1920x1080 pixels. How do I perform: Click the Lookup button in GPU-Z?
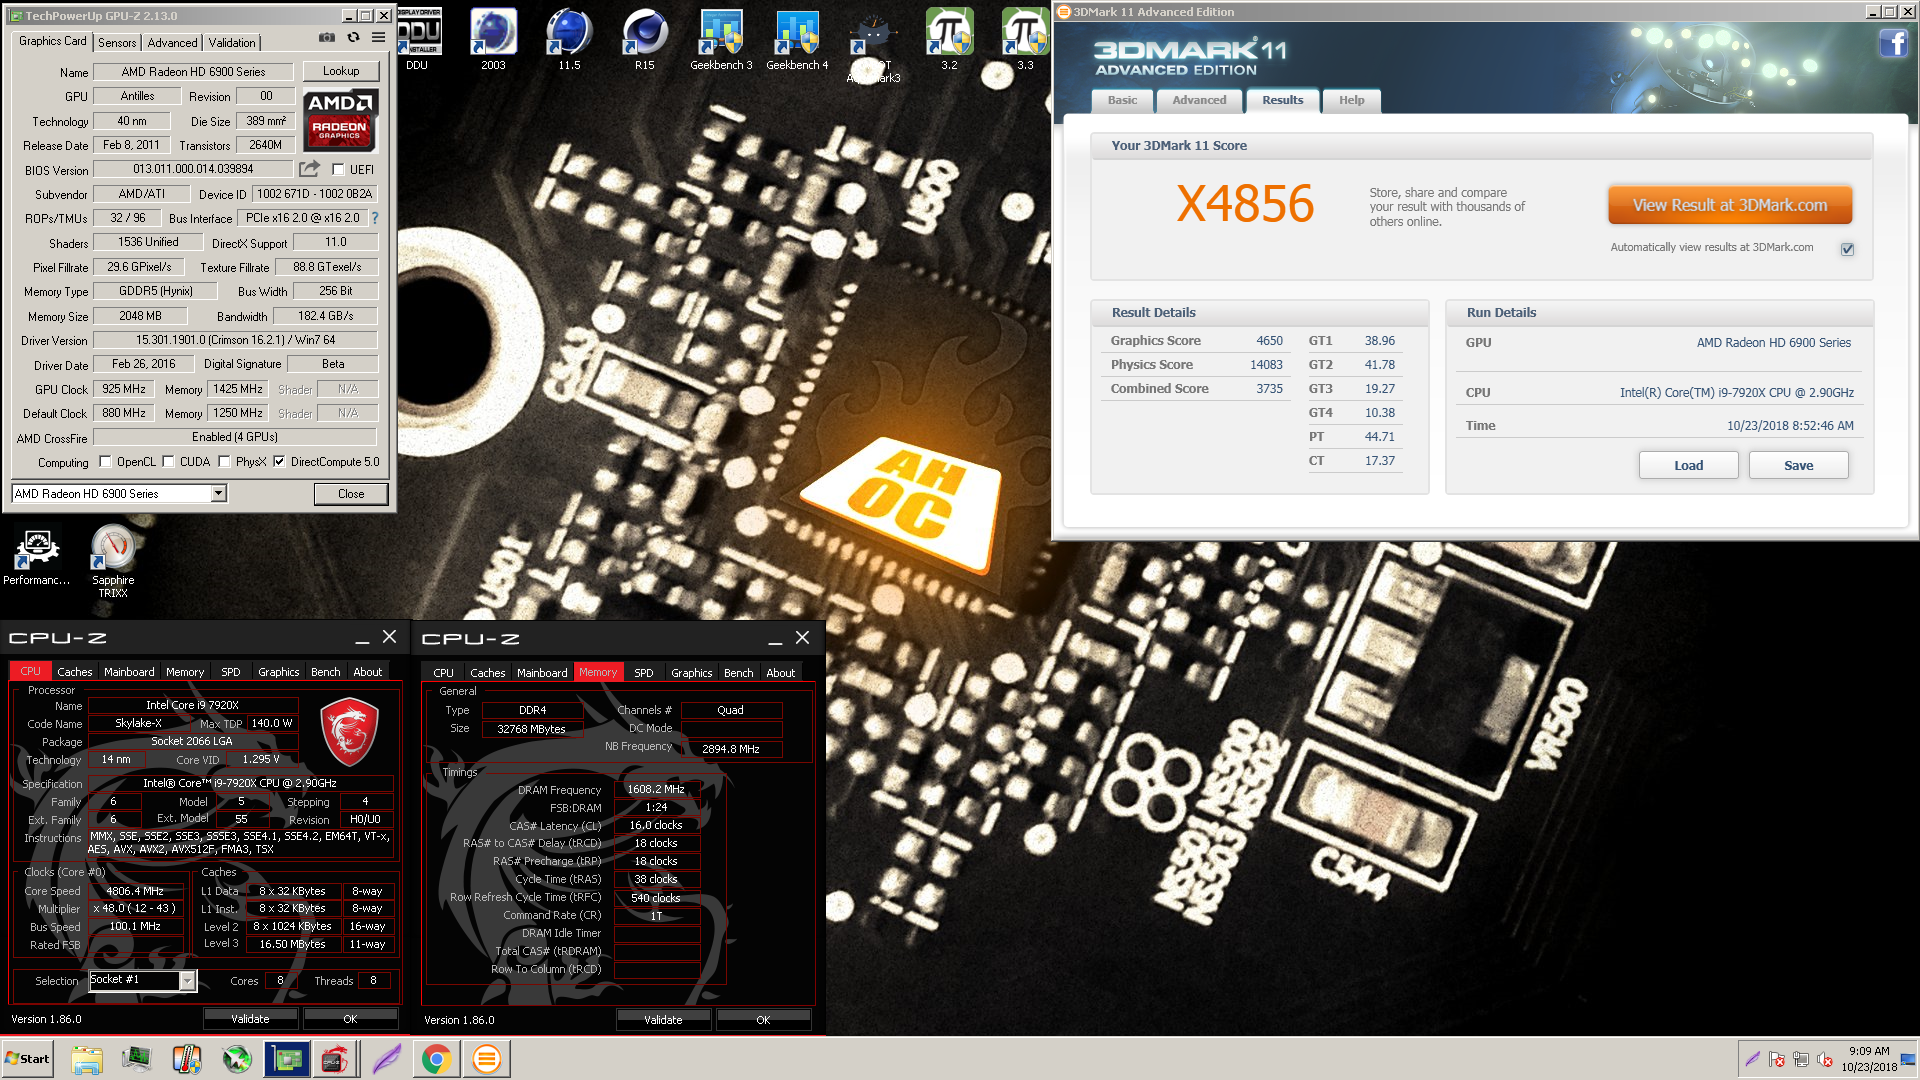tap(341, 71)
